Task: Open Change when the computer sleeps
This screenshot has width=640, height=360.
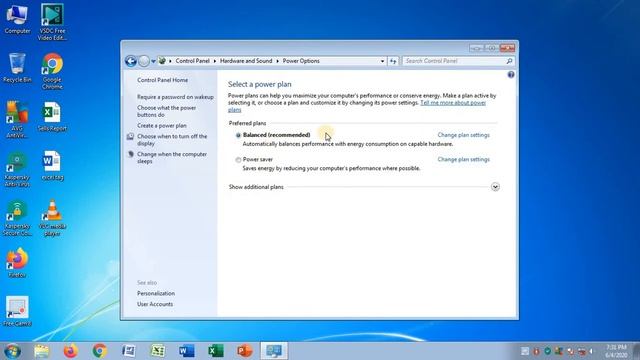Action: (x=172, y=158)
